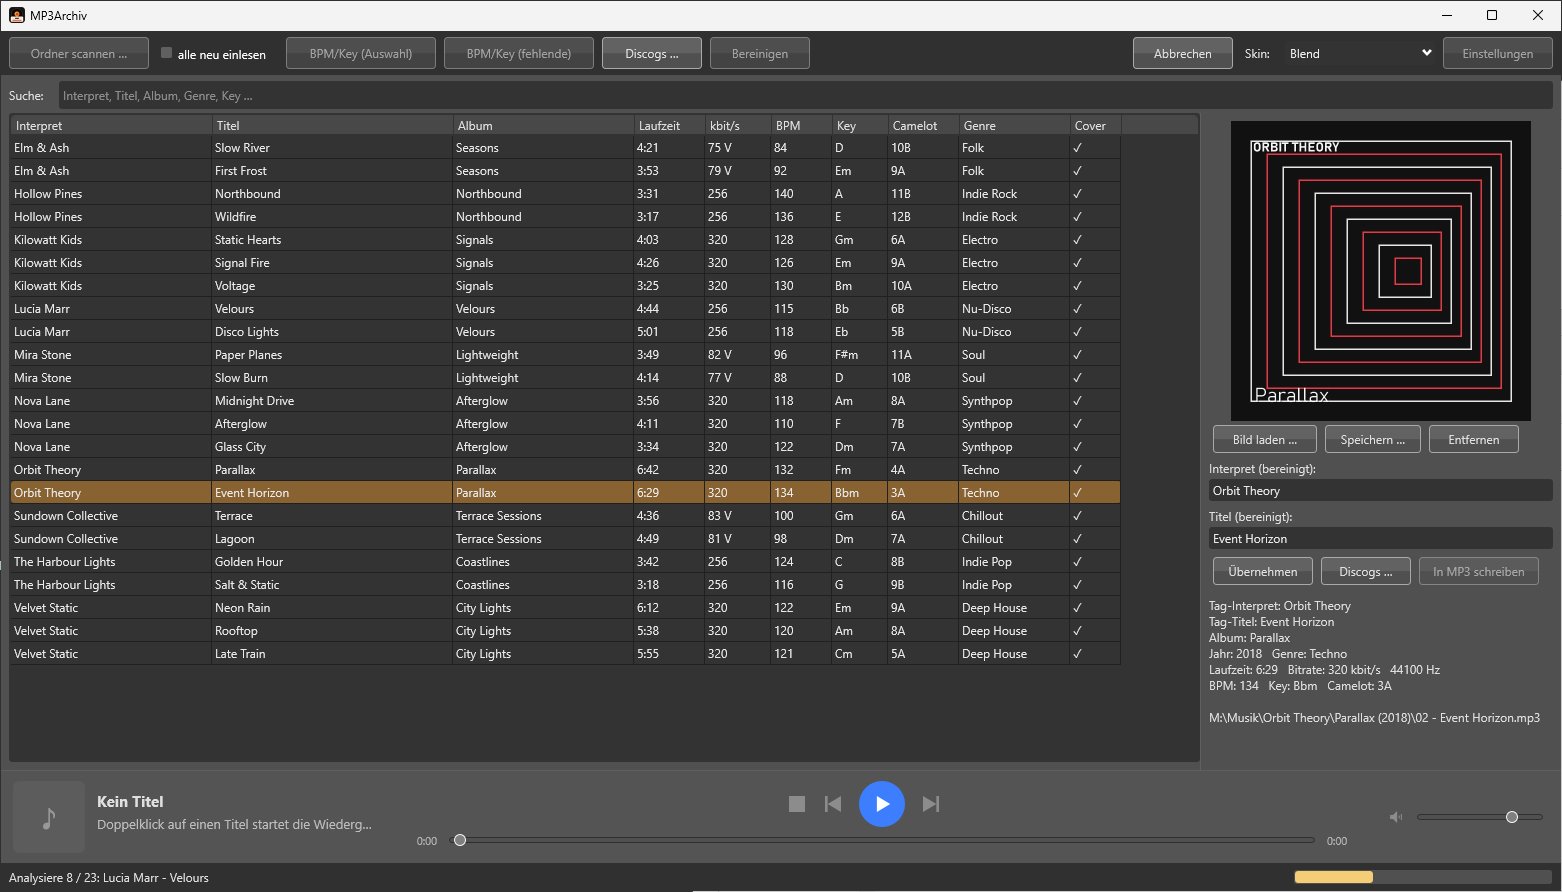The width and height of the screenshot is (1562, 892).
Task: Click the Discogs button beside Übernehmen
Action: [x=1366, y=572]
